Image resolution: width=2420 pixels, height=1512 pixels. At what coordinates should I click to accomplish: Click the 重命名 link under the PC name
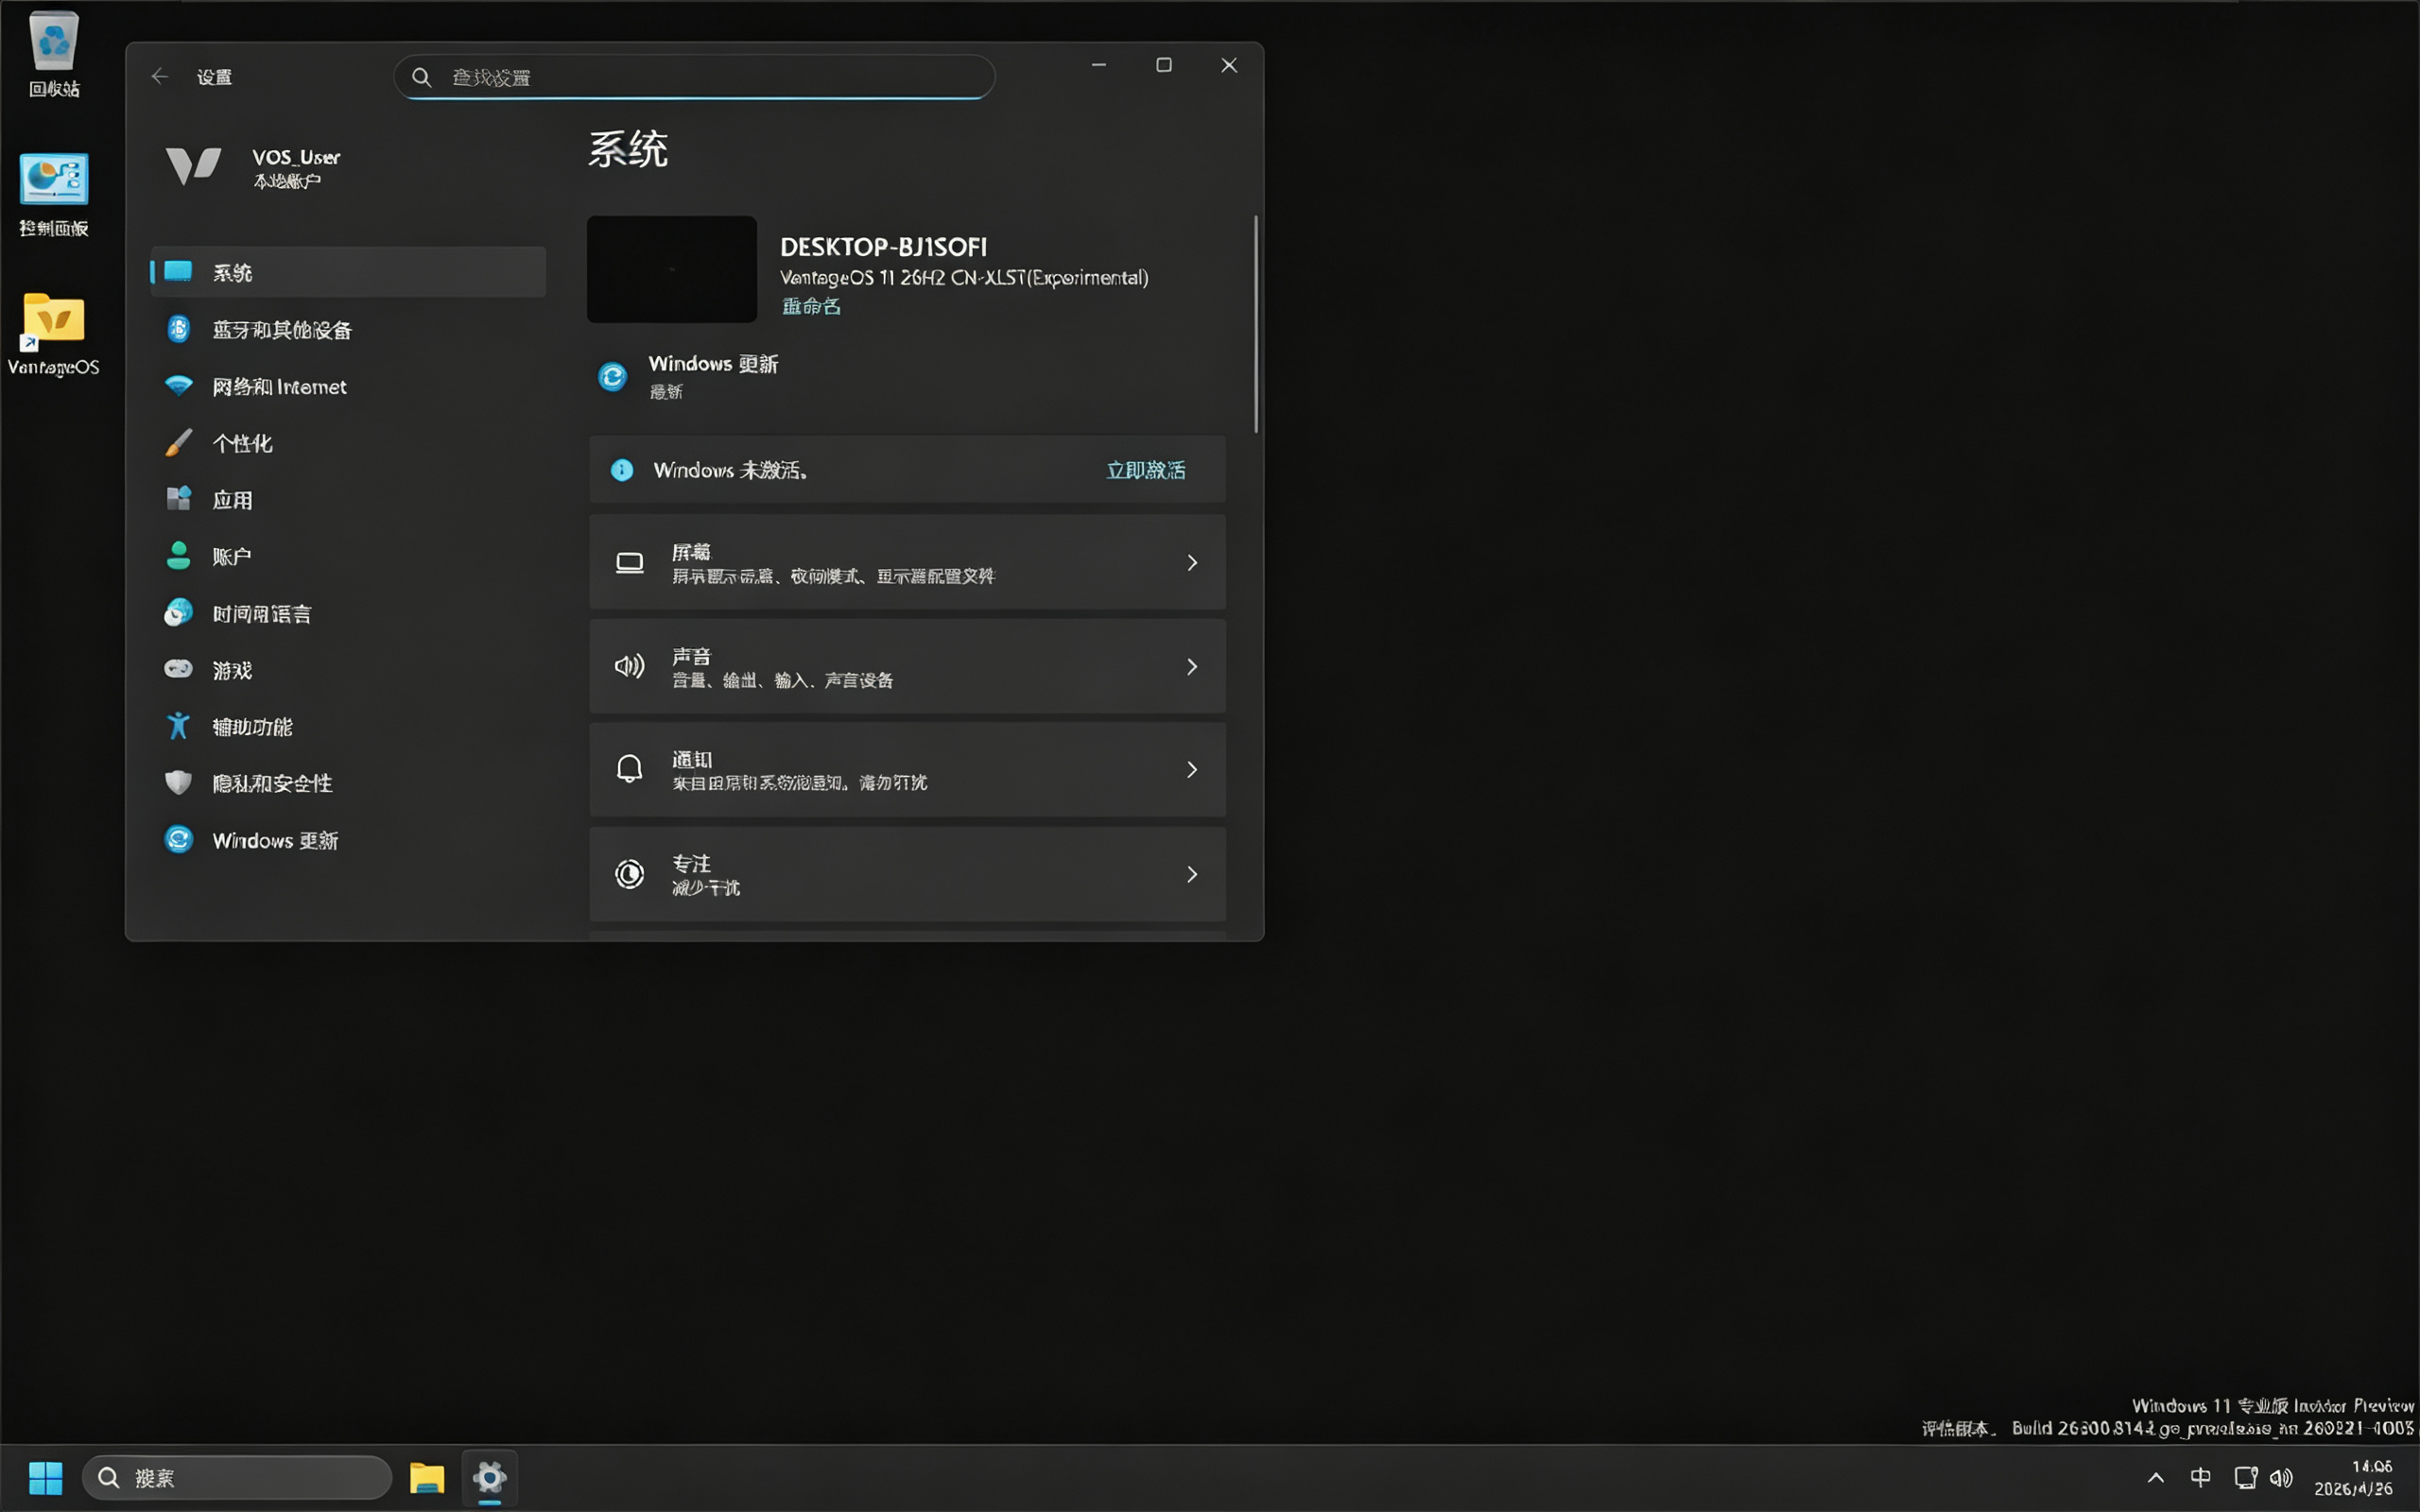811,306
